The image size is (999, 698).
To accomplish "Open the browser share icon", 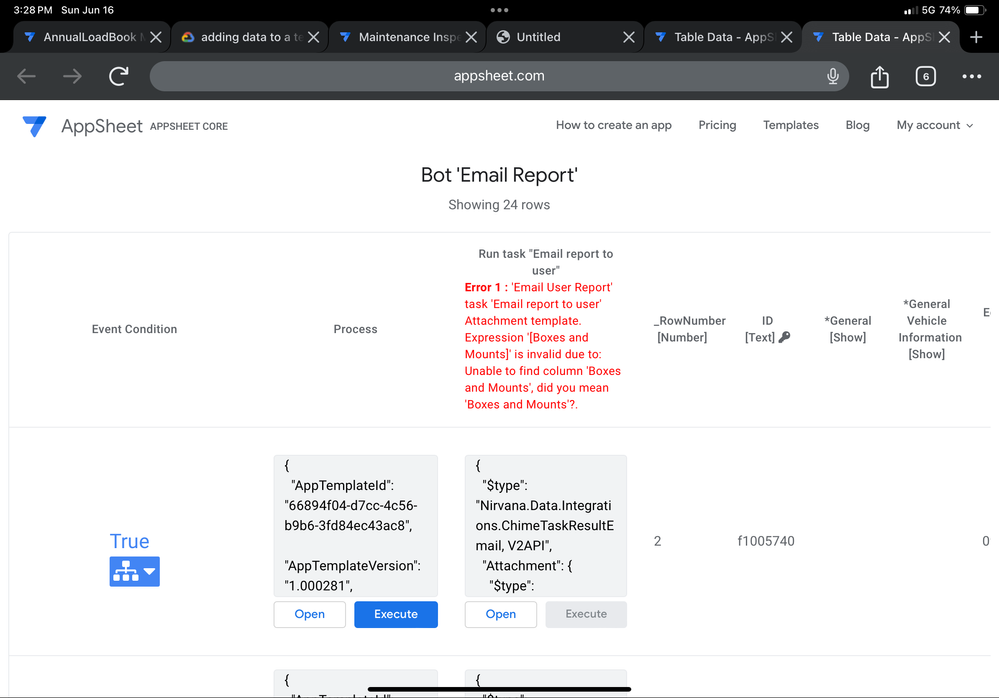I will click(x=879, y=76).
